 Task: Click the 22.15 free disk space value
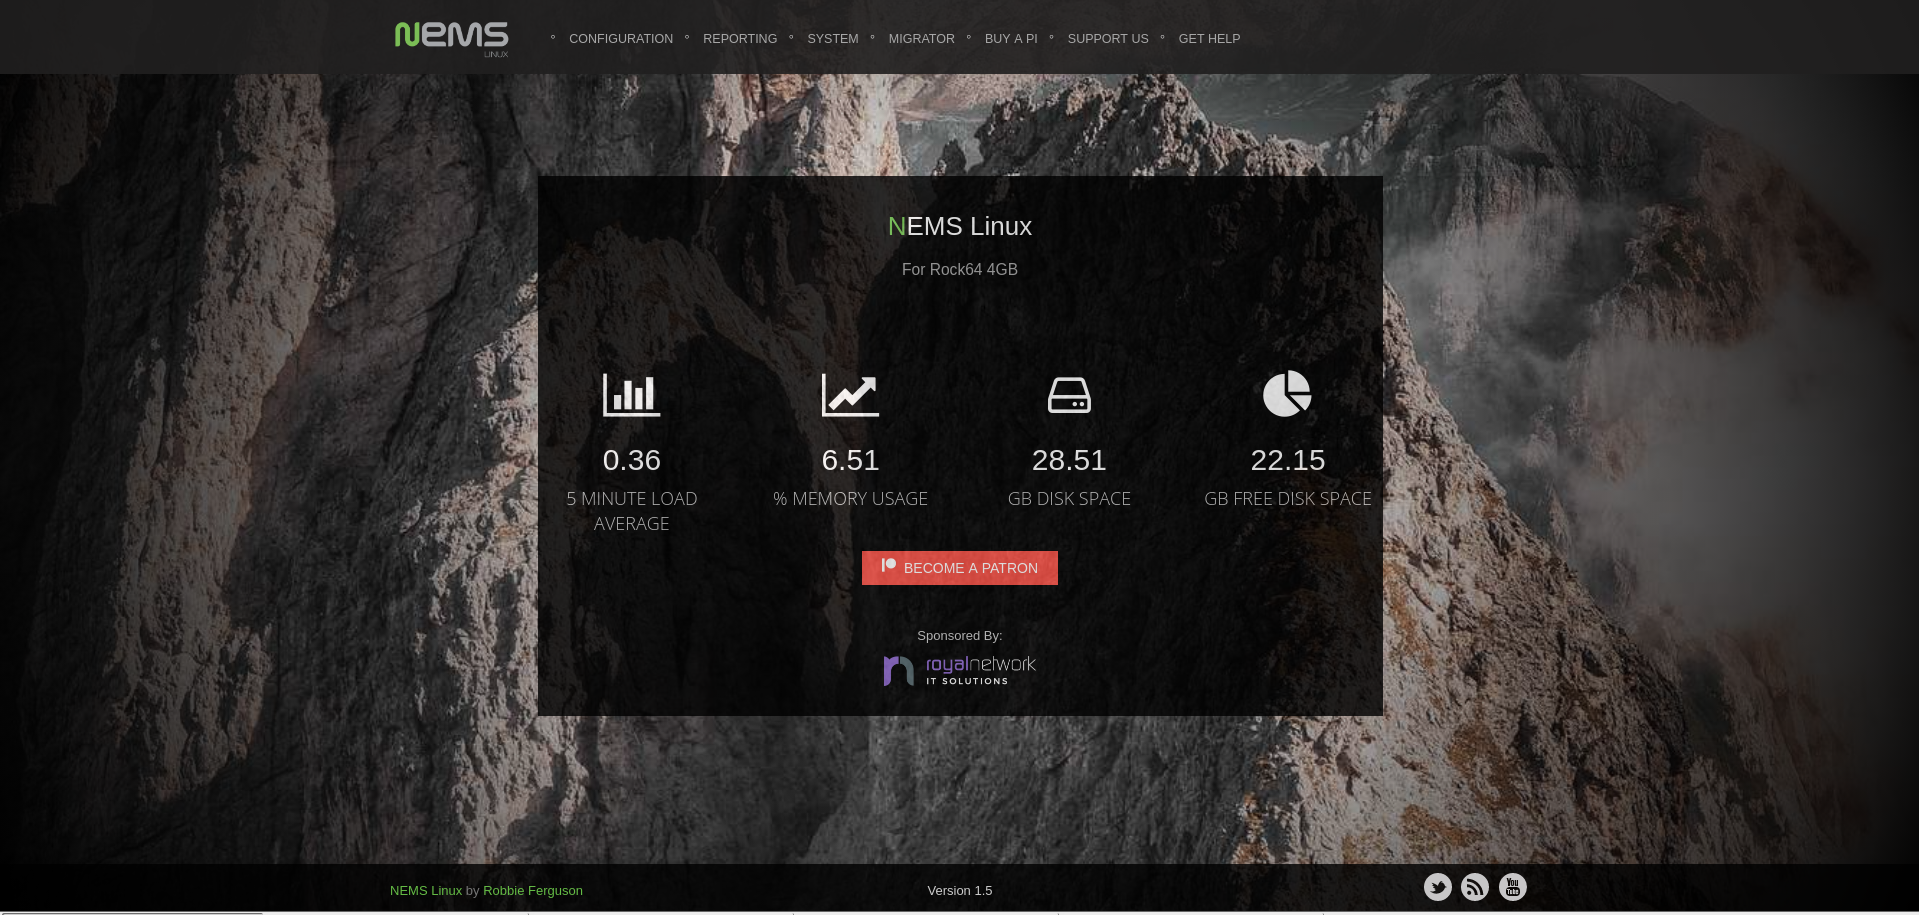pyautogui.click(x=1288, y=460)
